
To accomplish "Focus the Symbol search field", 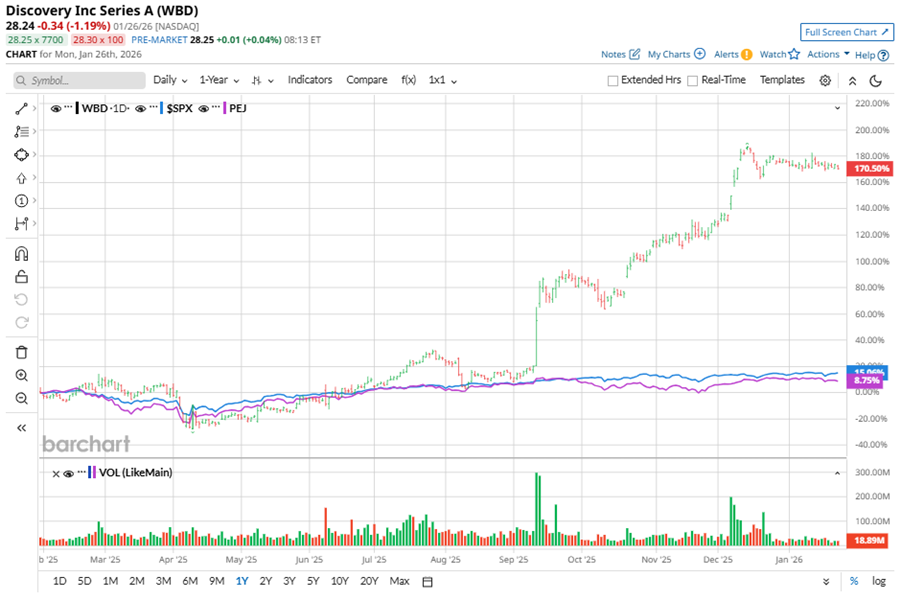I will 79,81.
